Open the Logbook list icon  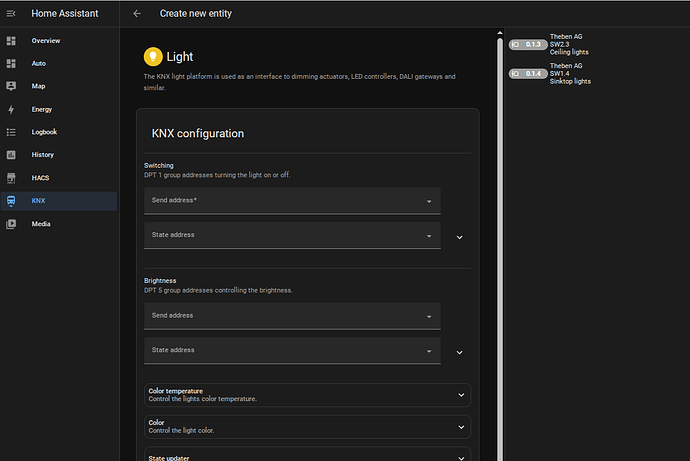tap(11, 132)
